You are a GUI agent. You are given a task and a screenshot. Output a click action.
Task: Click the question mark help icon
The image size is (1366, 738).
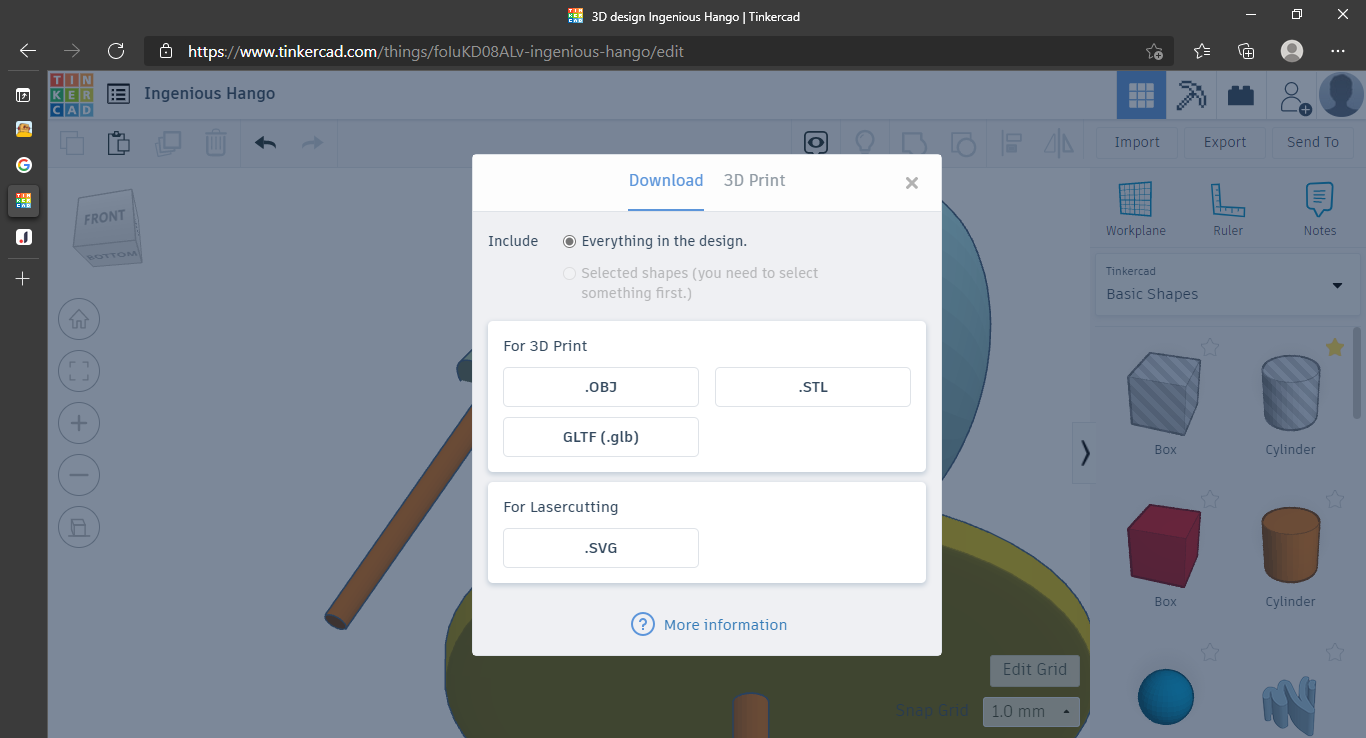[x=642, y=624]
